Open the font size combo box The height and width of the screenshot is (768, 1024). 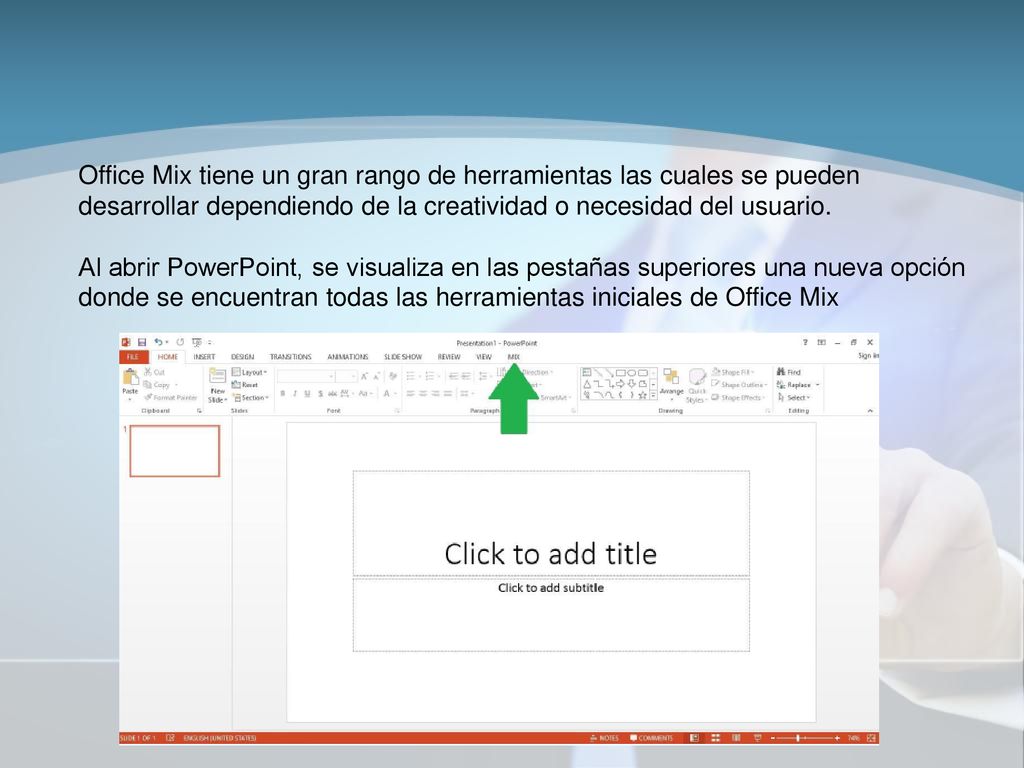[346, 376]
